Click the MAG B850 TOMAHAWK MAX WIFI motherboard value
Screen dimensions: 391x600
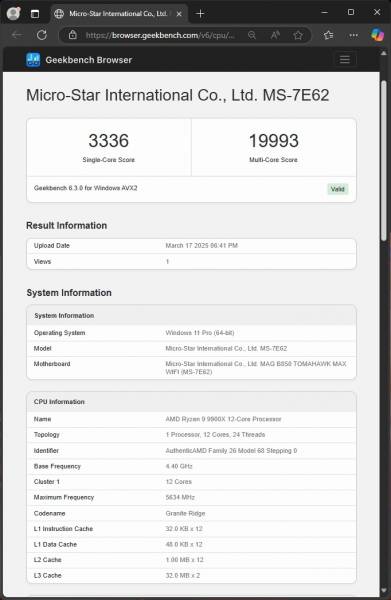point(256,368)
